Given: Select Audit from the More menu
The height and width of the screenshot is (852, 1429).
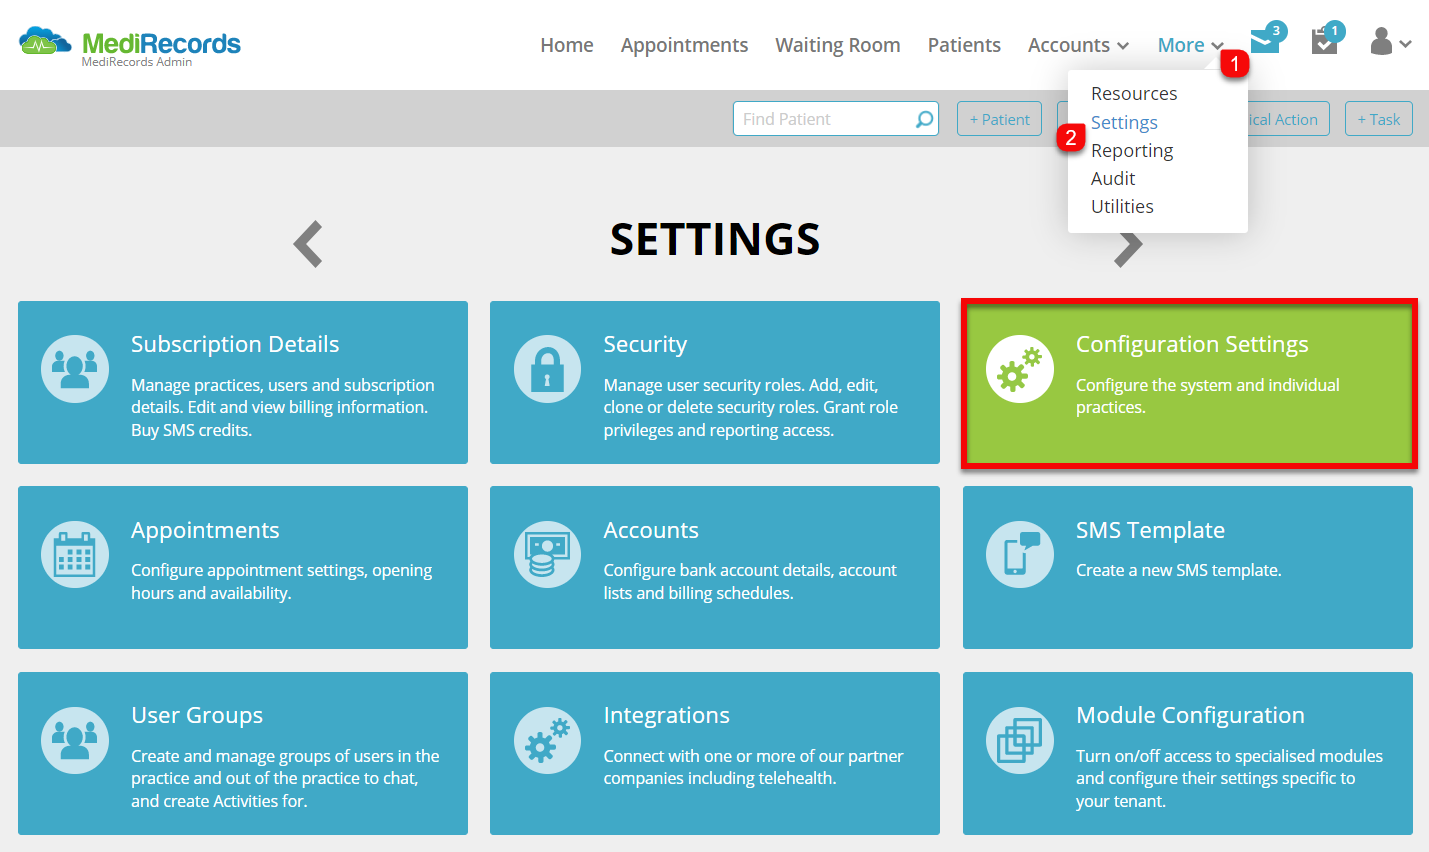Looking at the screenshot, I should tap(1113, 178).
